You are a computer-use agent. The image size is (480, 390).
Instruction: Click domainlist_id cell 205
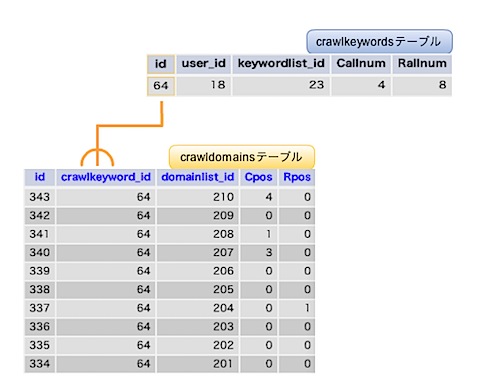point(198,290)
